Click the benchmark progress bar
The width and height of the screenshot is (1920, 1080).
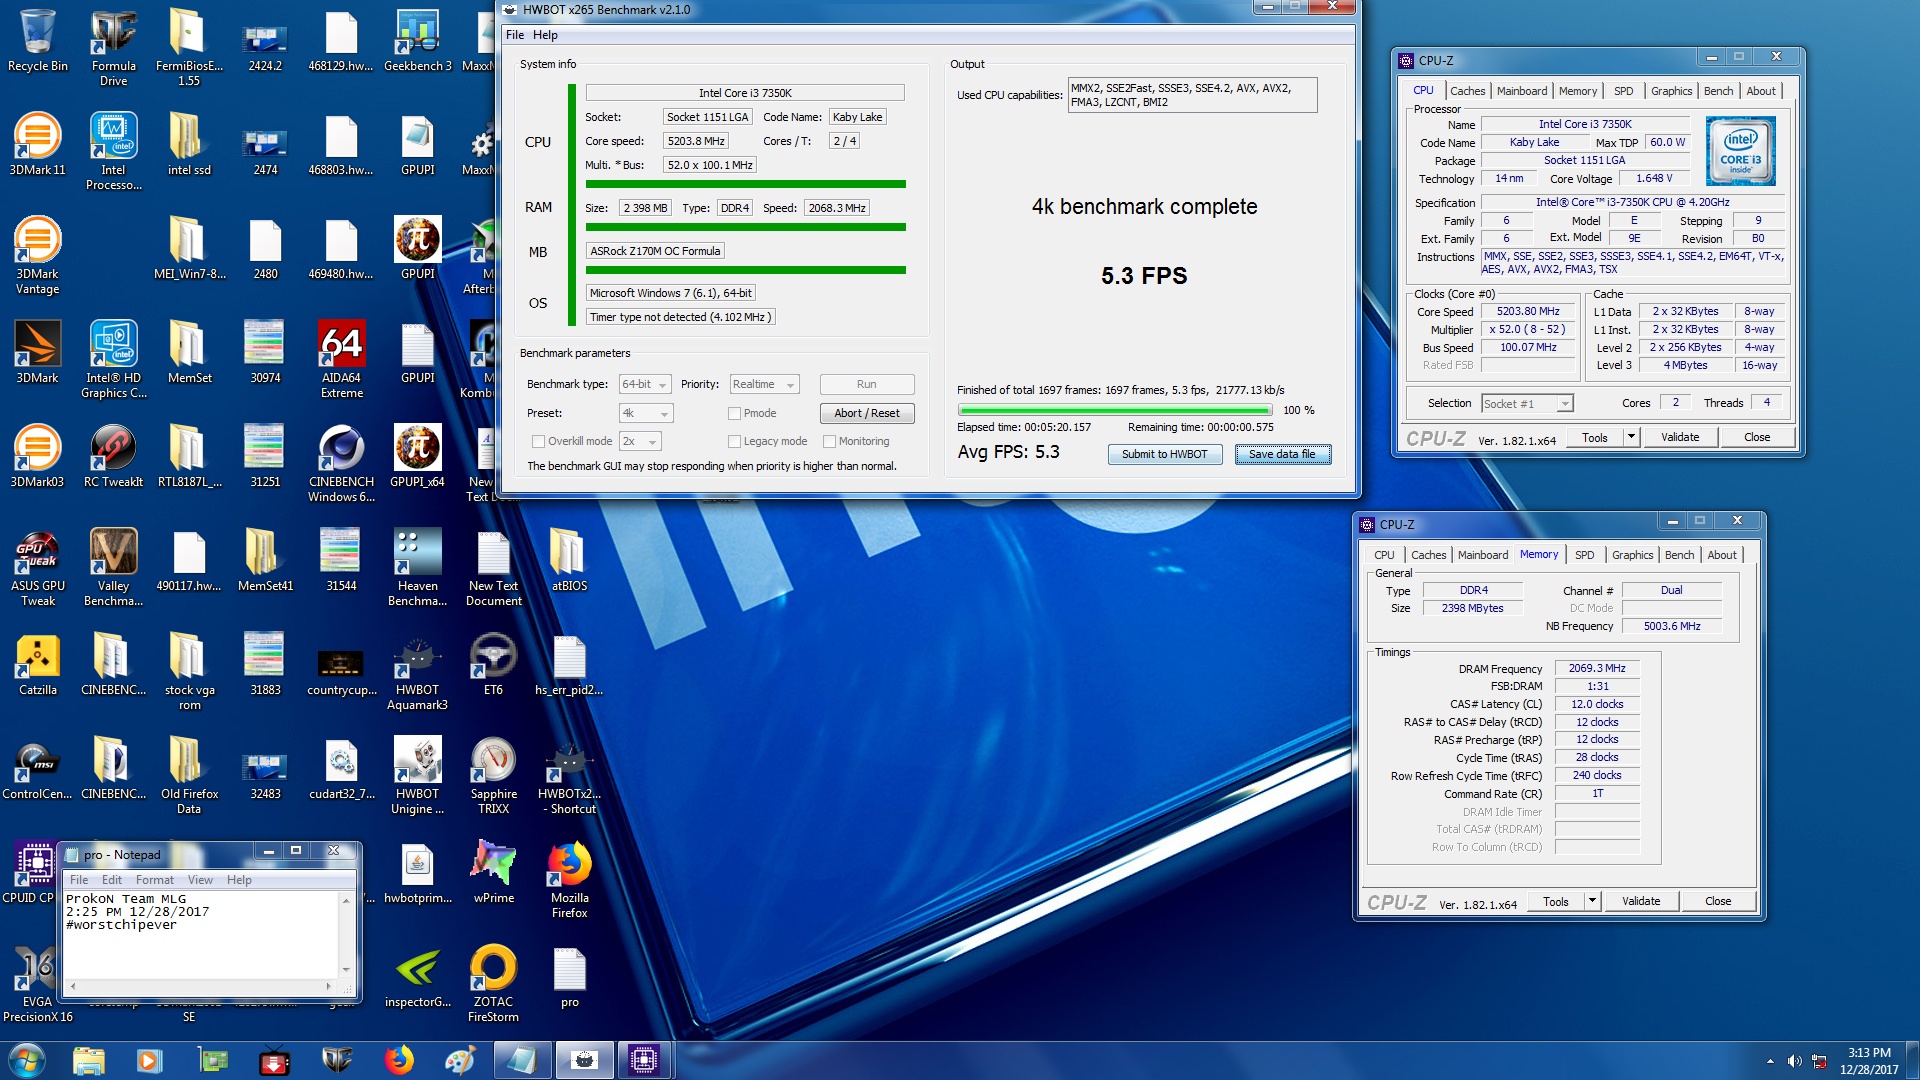pyautogui.click(x=1115, y=410)
